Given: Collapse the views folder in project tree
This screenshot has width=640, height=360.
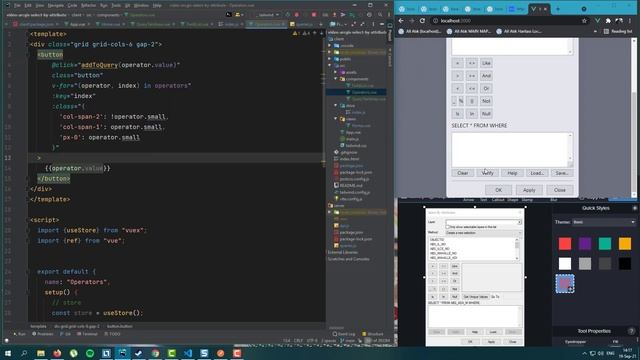Looking at the screenshot, I should click(x=336, y=119).
